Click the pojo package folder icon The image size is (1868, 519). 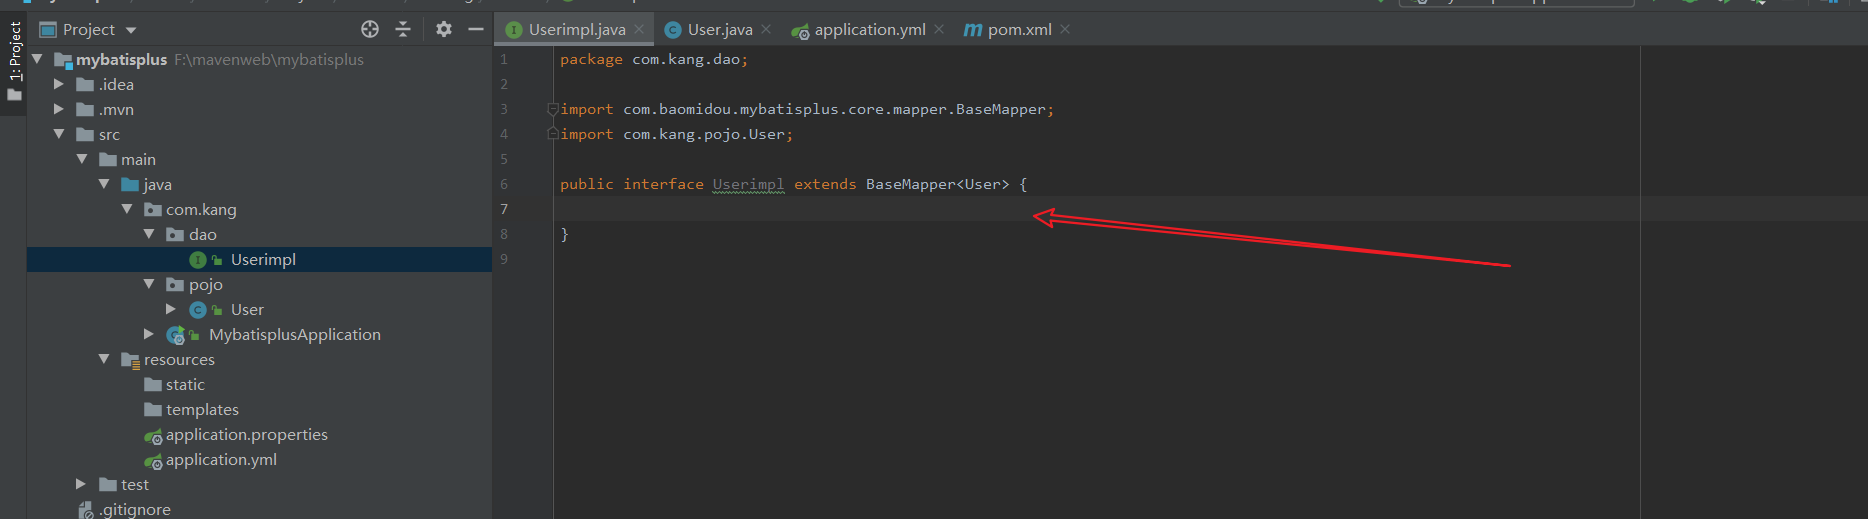click(x=175, y=284)
